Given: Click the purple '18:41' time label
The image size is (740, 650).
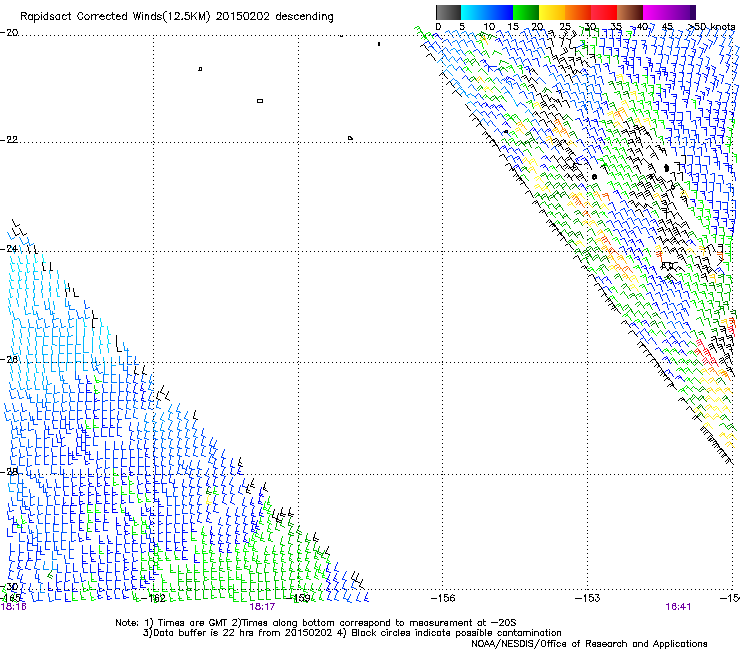Looking at the screenshot, I should (678, 607).
